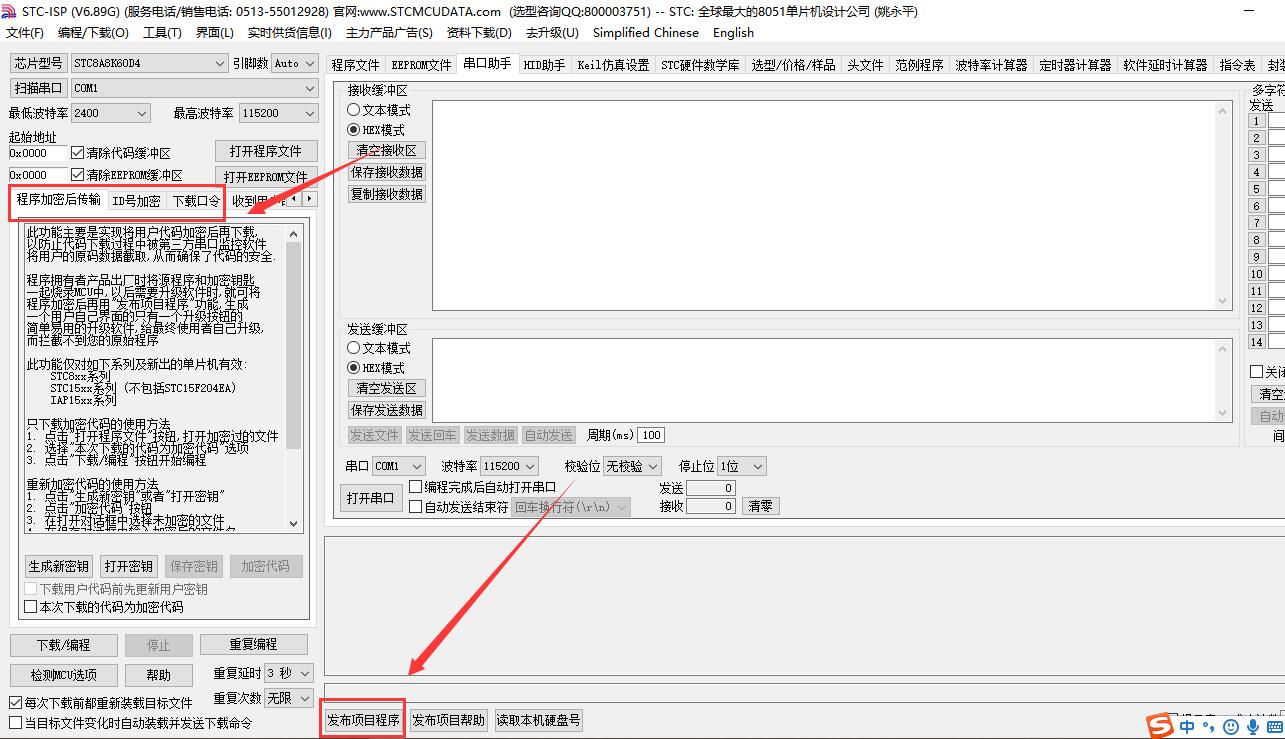Viewport: 1285px width, 739px height.
Task: Click the 发布项目程序 button
Action: point(363,720)
